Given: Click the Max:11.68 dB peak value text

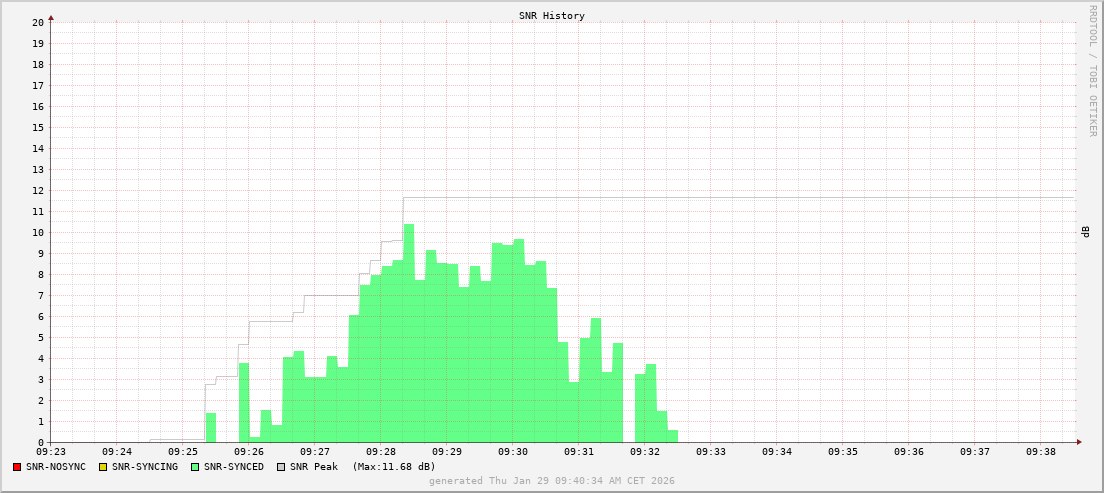Looking at the screenshot, I should click(x=394, y=467).
